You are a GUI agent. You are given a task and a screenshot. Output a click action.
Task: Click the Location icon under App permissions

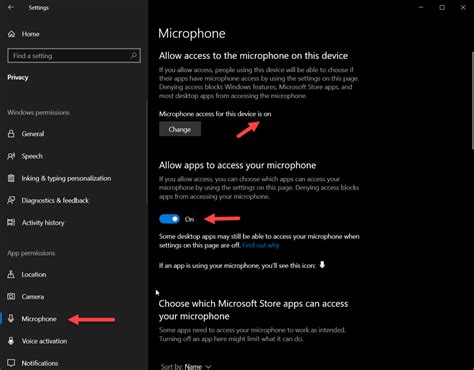[x=11, y=274]
